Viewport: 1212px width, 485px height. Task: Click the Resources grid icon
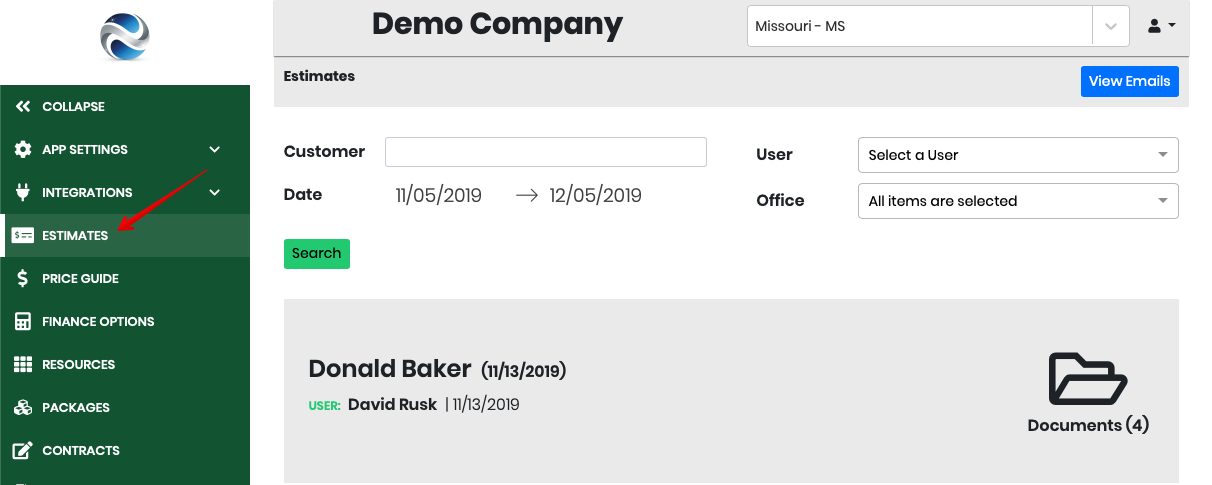pyautogui.click(x=23, y=364)
